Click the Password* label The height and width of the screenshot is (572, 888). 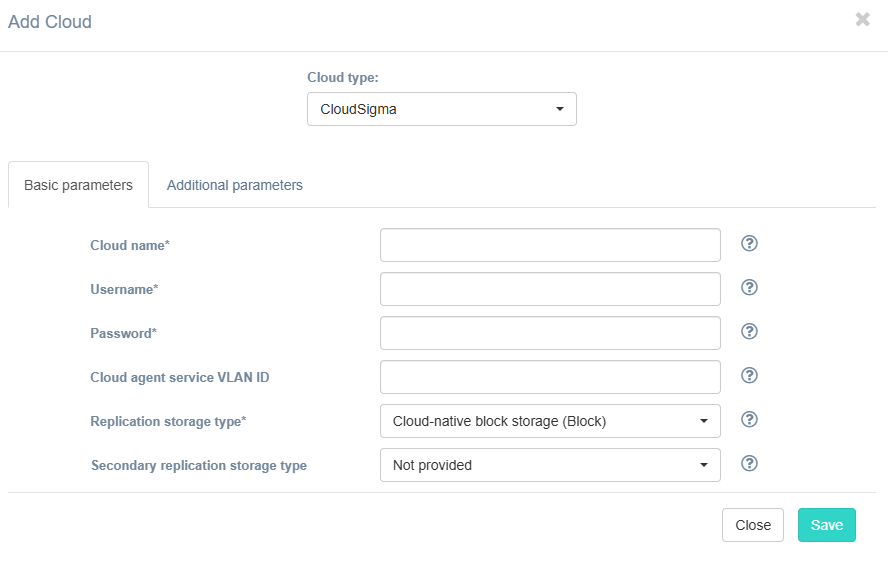[x=123, y=334]
